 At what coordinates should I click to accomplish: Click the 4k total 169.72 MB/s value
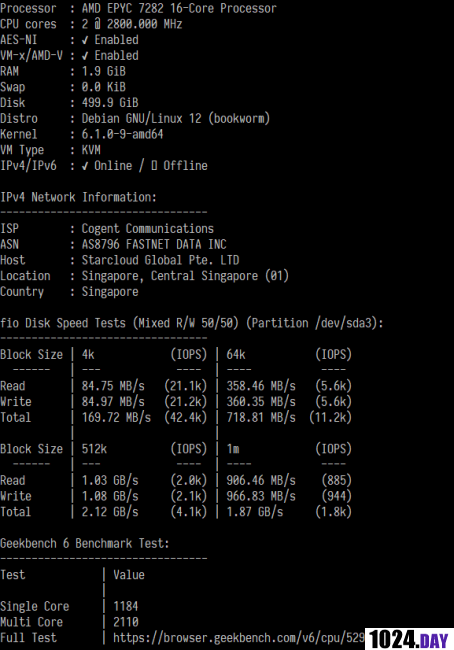click(x=116, y=417)
